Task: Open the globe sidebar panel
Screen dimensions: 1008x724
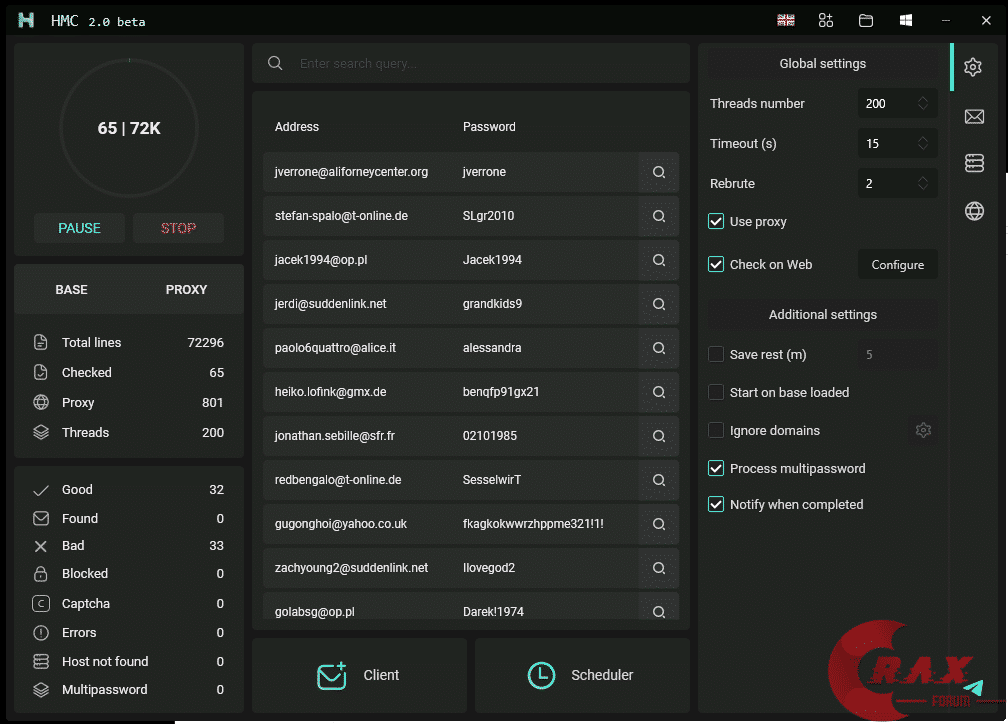Action: [x=974, y=211]
